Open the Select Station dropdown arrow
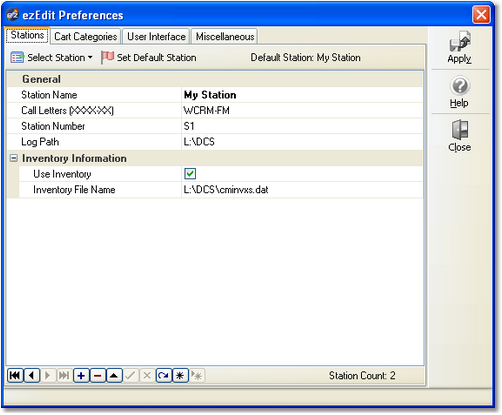The image size is (502, 415). click(x=90, y=58)
